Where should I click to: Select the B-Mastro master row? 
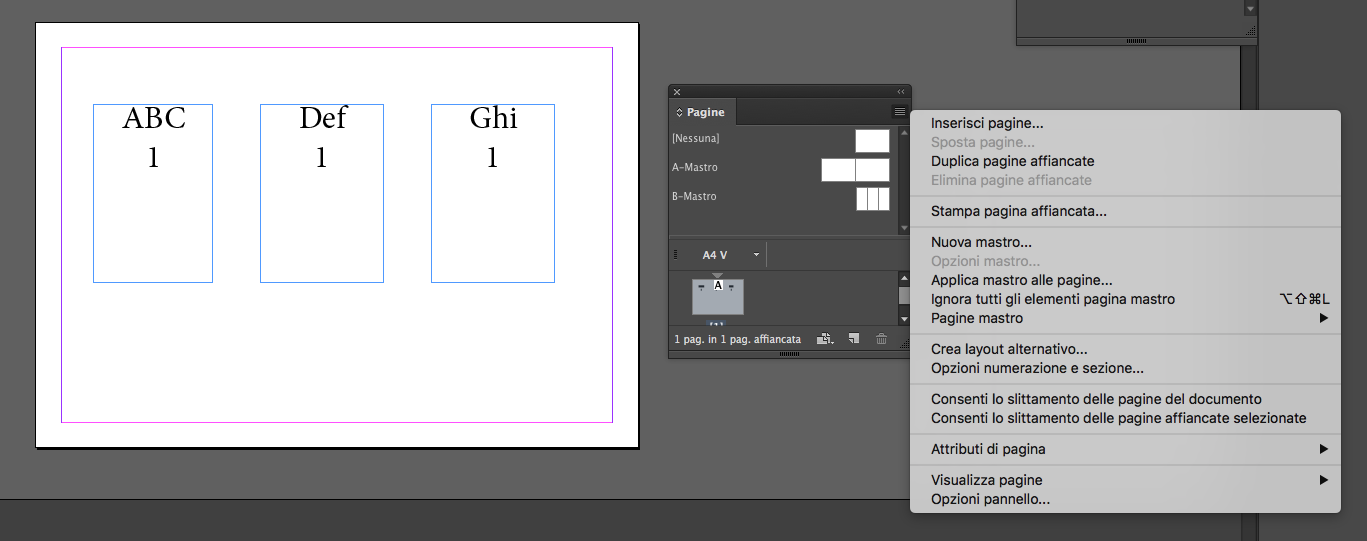click(781, 198)
